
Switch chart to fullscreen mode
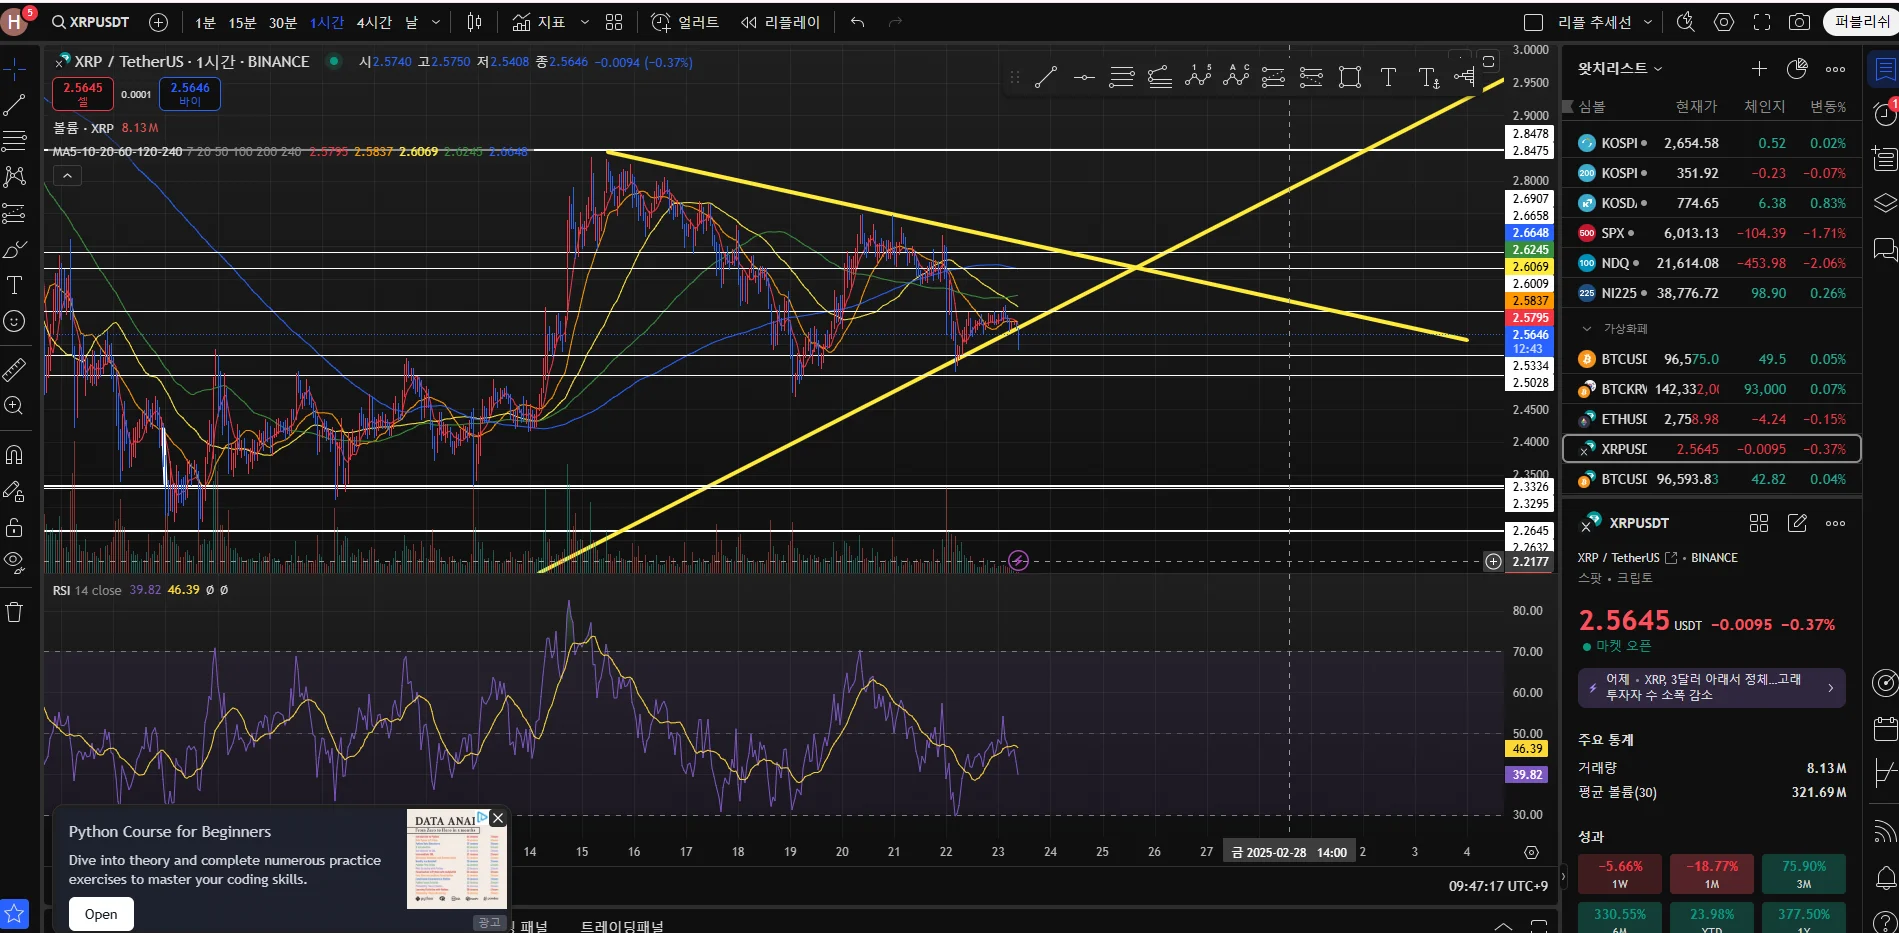coord(1762,22)
